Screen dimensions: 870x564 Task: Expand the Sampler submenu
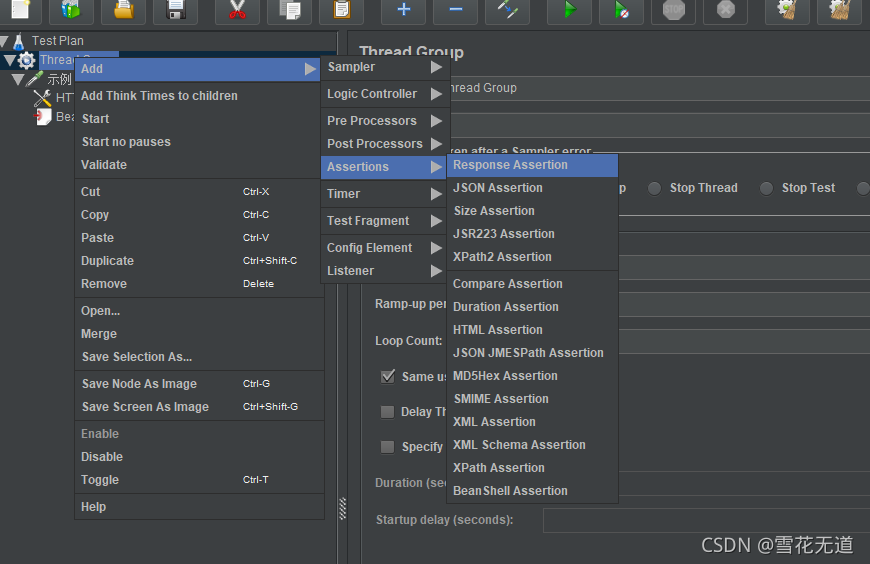coord(385,67)
